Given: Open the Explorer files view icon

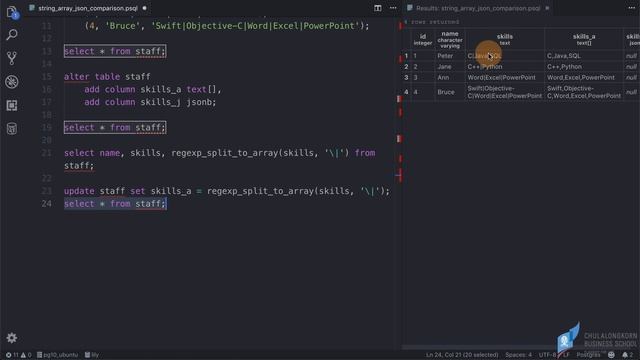Looking at the screenshot, I should point(12,12).
